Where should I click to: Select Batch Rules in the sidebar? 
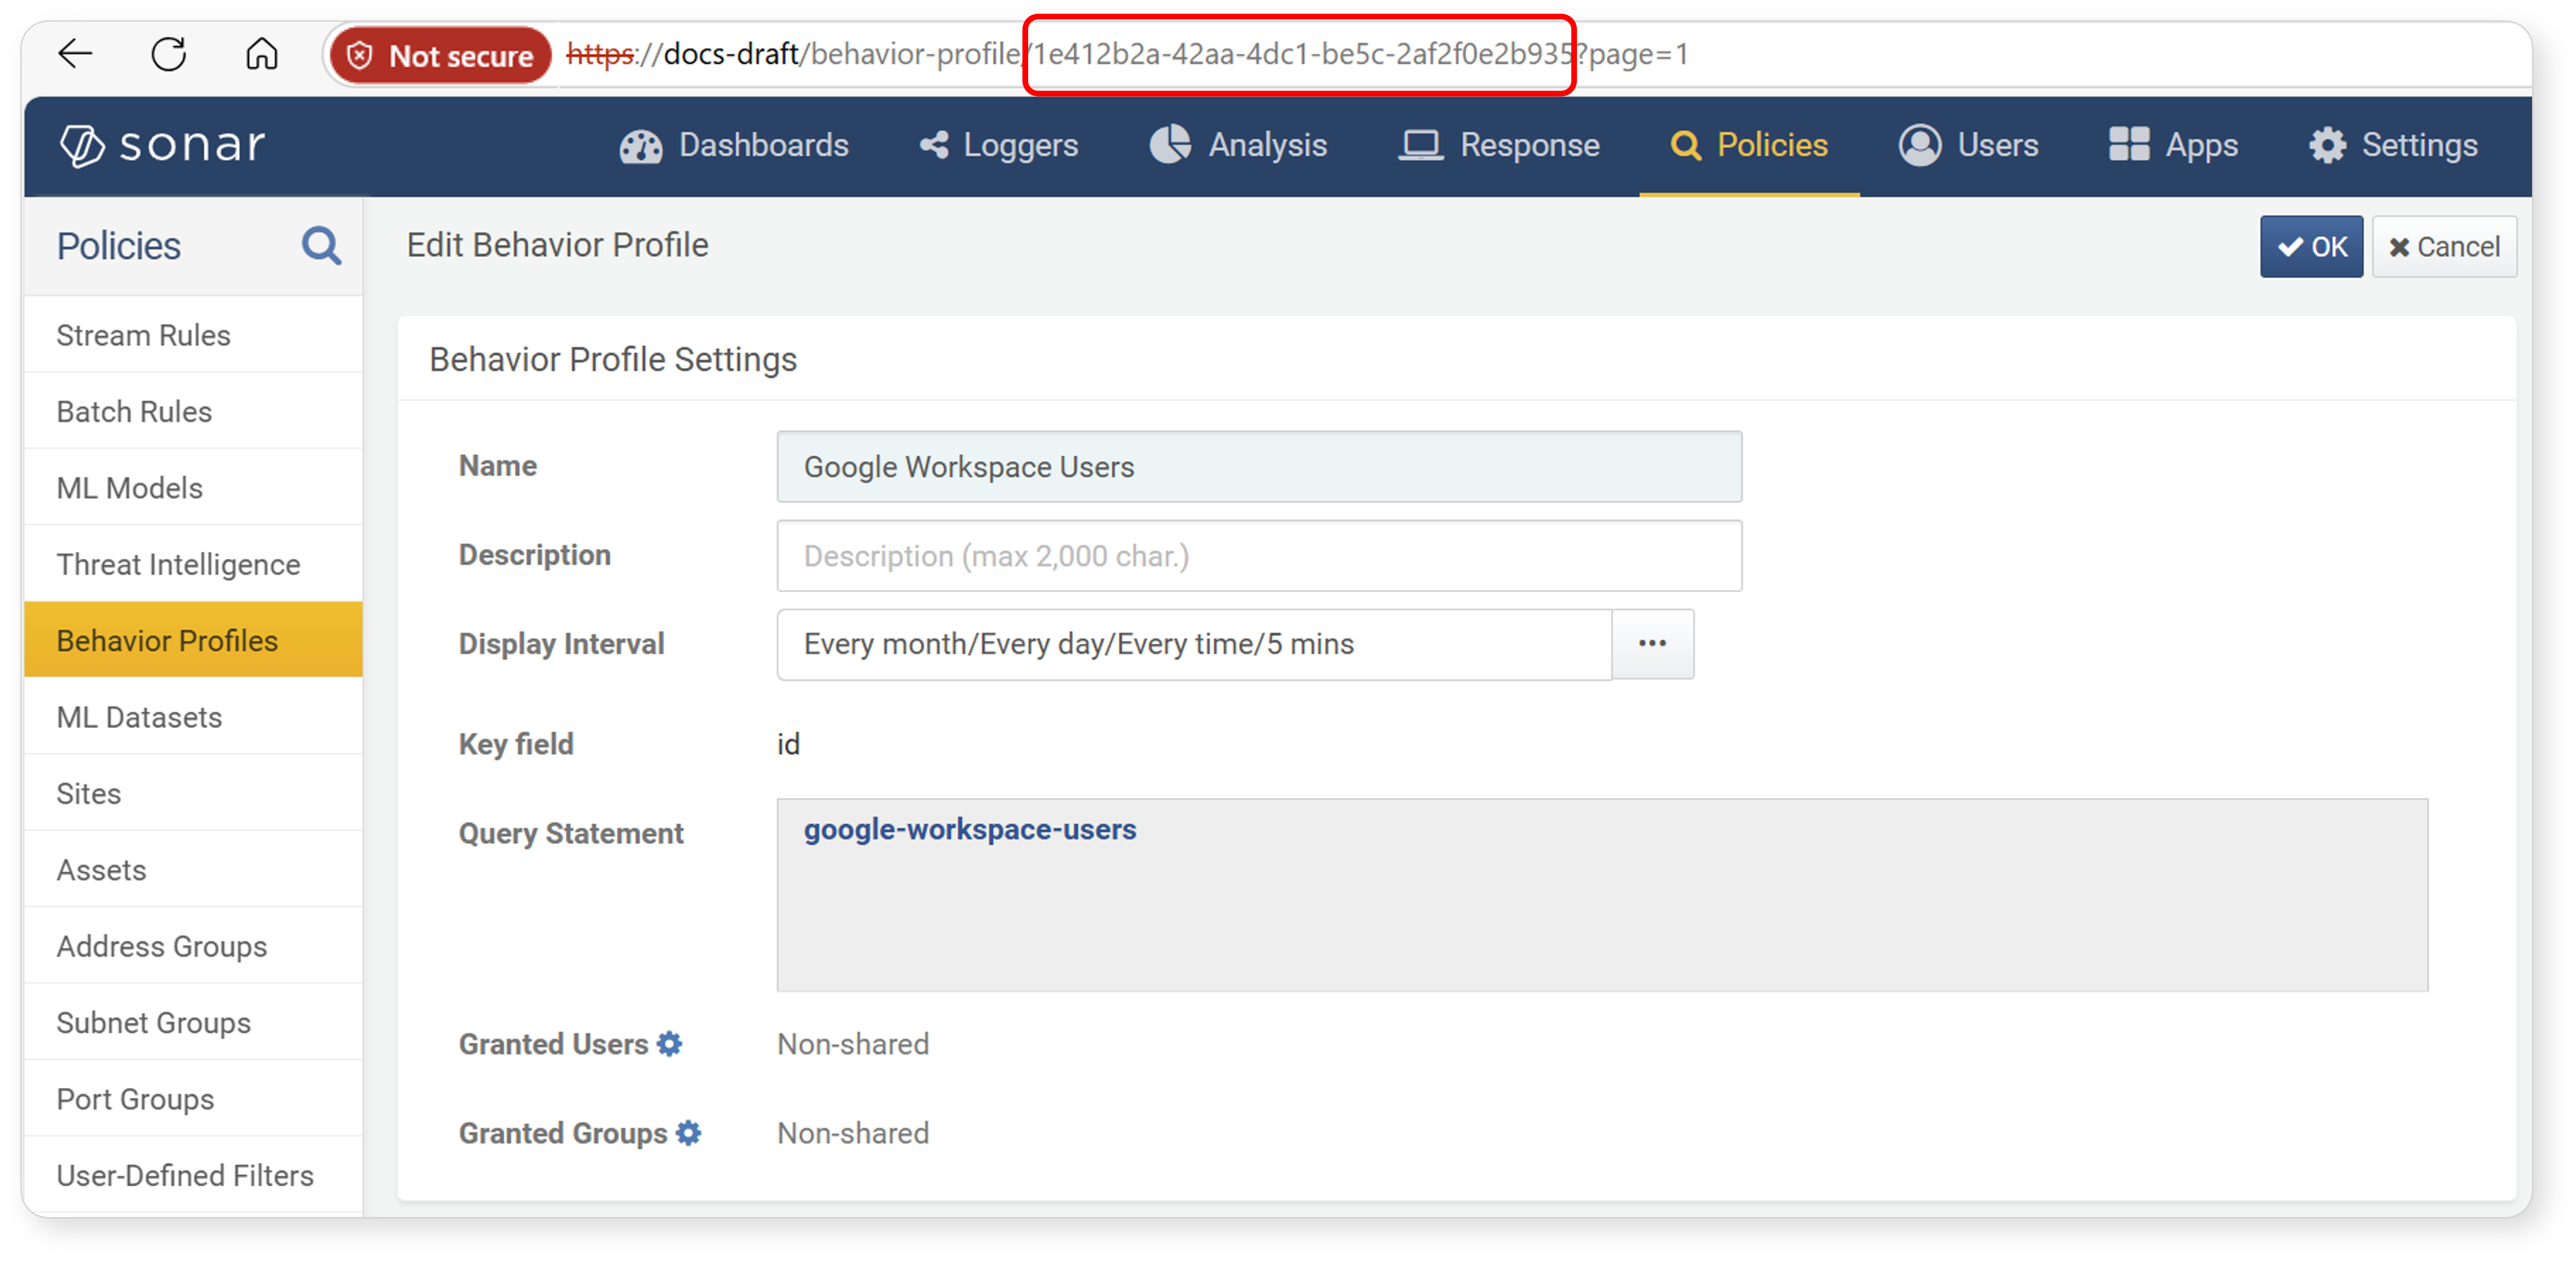click(x=193, y=412)
